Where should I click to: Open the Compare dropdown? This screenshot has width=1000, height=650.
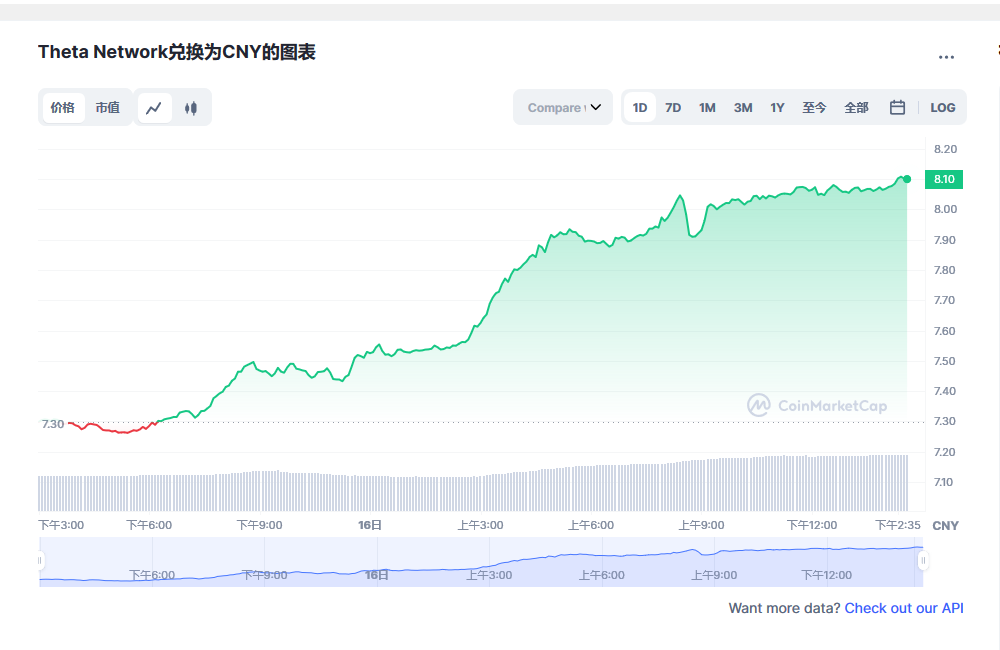coord(563,107)
